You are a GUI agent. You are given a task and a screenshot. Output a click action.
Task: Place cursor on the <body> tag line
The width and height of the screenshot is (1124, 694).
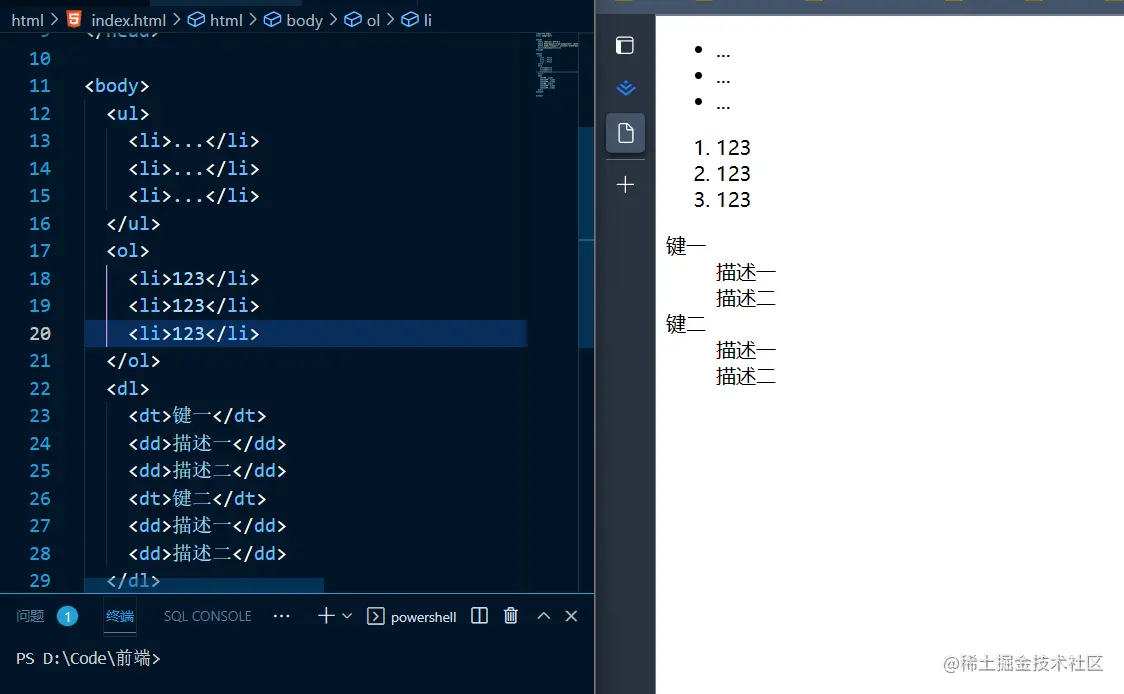[x=117, y=86]
